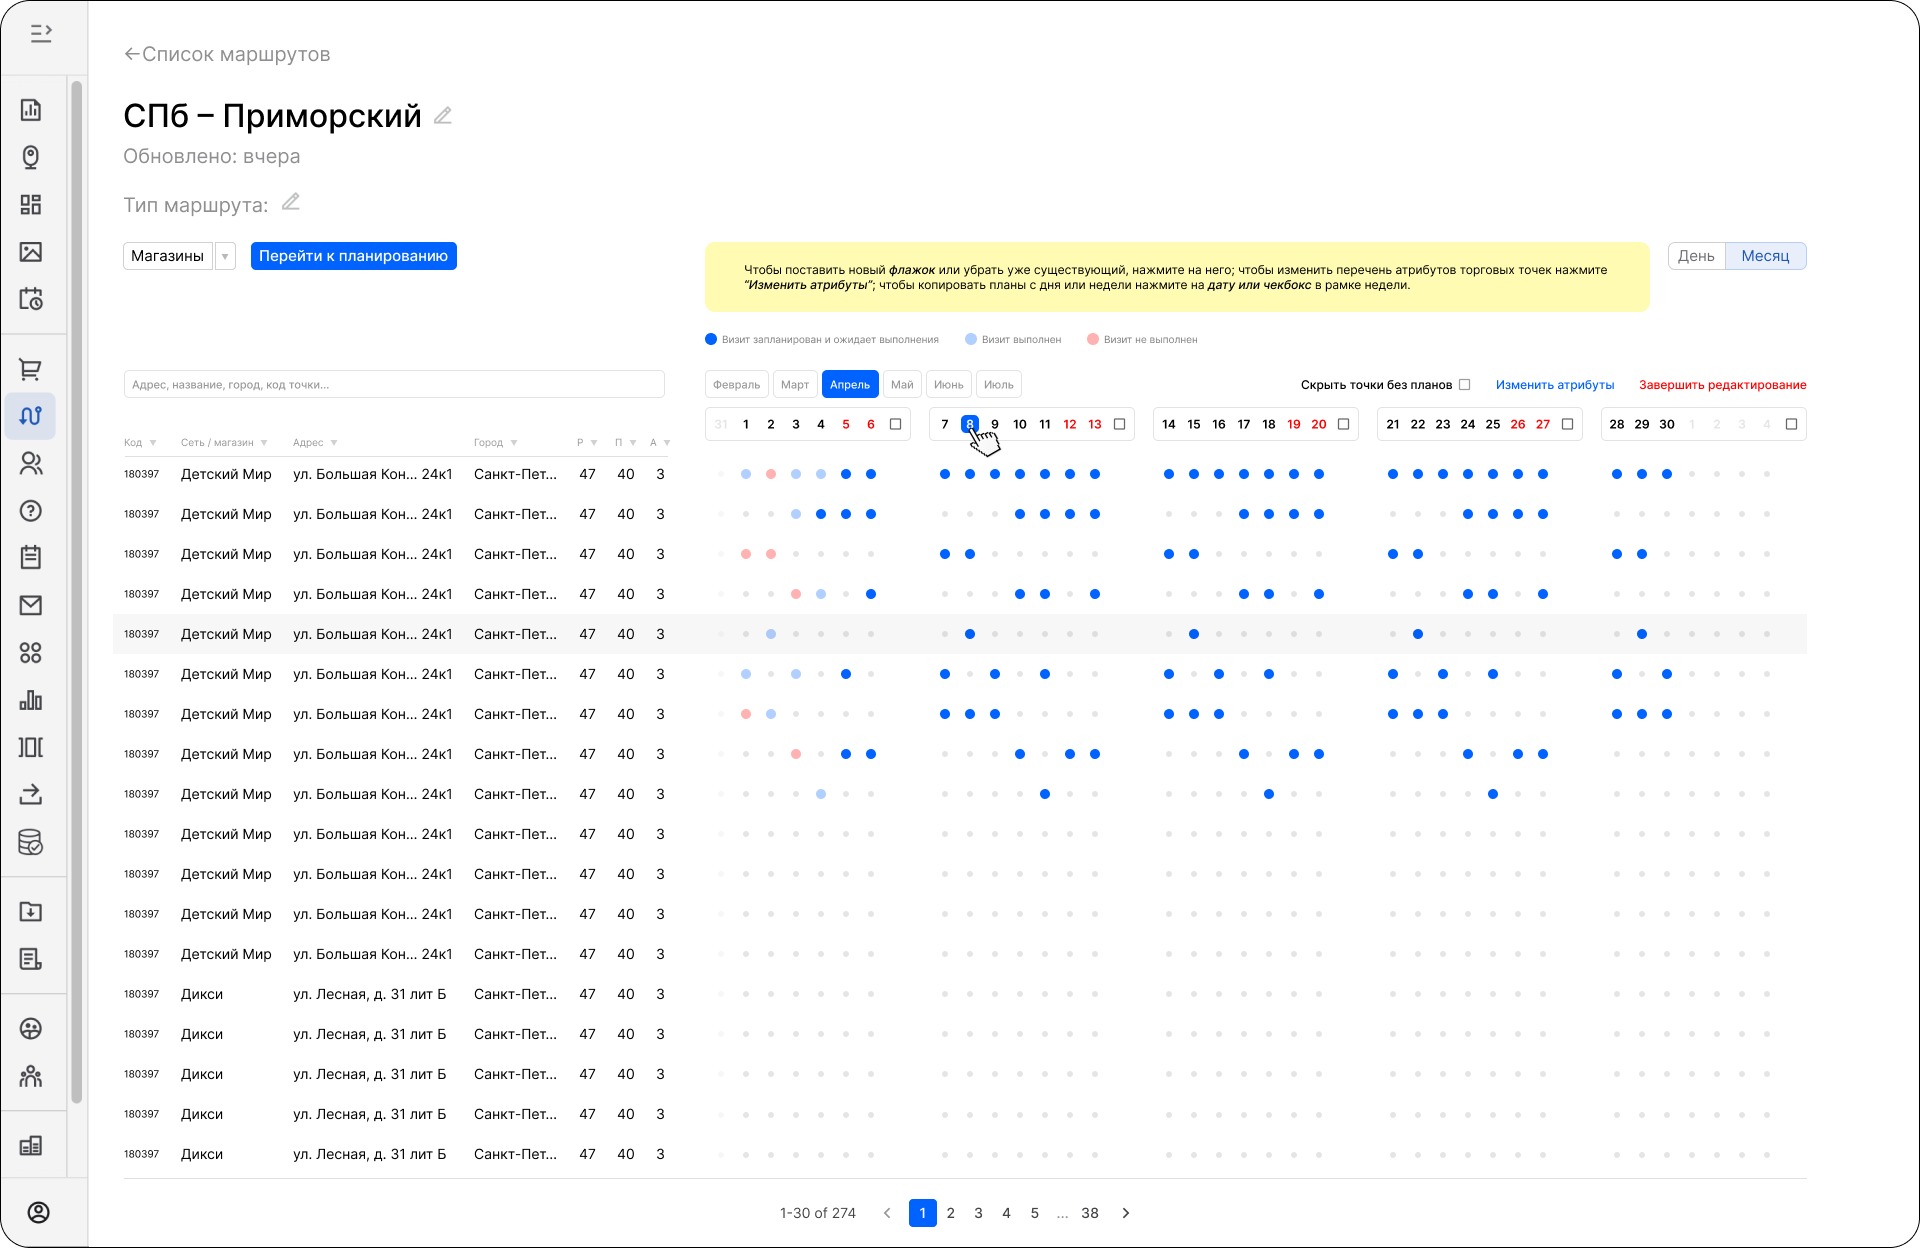Open the mail envelope sidebar icon
This screenshot has height=1248, width=1920.
pyautogui.click(x=30, y=605)
